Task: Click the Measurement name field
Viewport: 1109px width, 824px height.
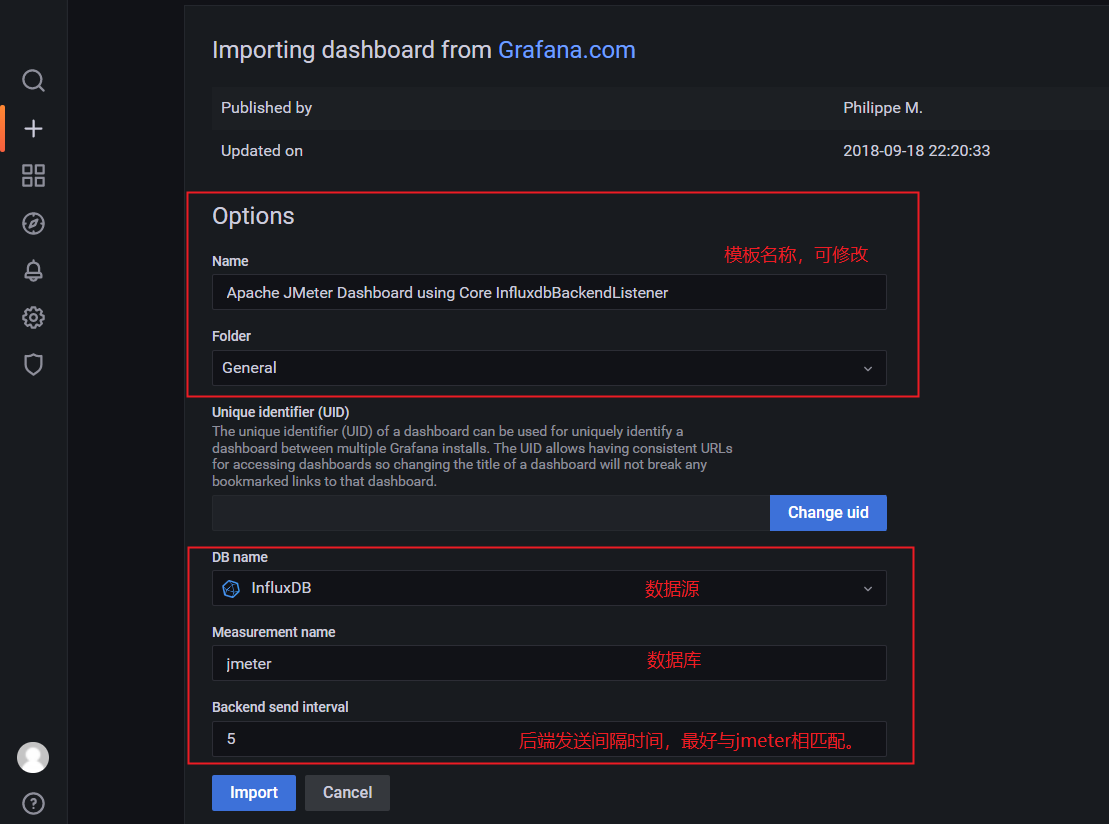Action: tap(549, 663)
